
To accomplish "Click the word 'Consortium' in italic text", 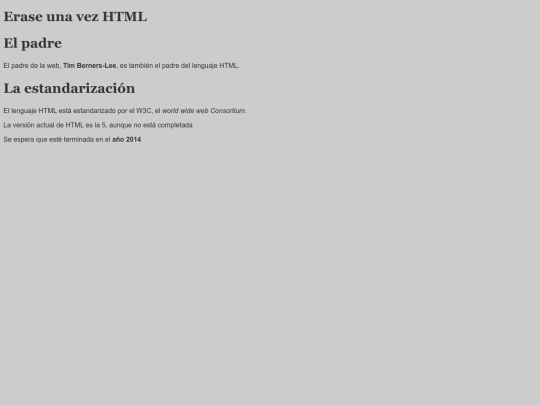I will [228, 111].
